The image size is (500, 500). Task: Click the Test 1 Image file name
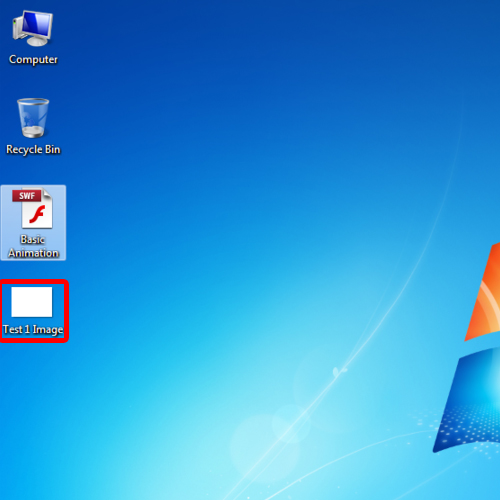tap(33, 329)
